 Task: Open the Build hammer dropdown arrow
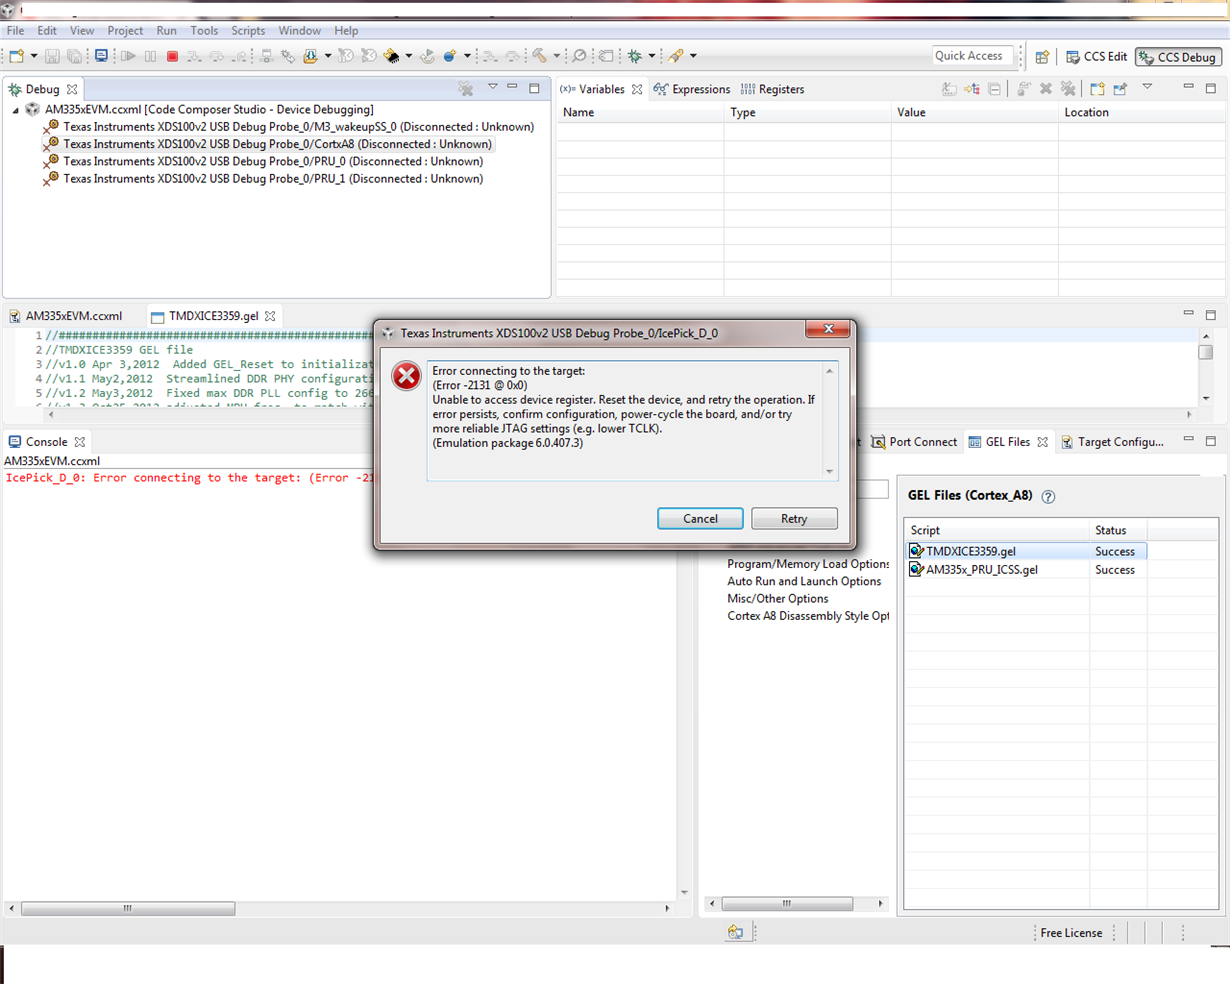556,56
